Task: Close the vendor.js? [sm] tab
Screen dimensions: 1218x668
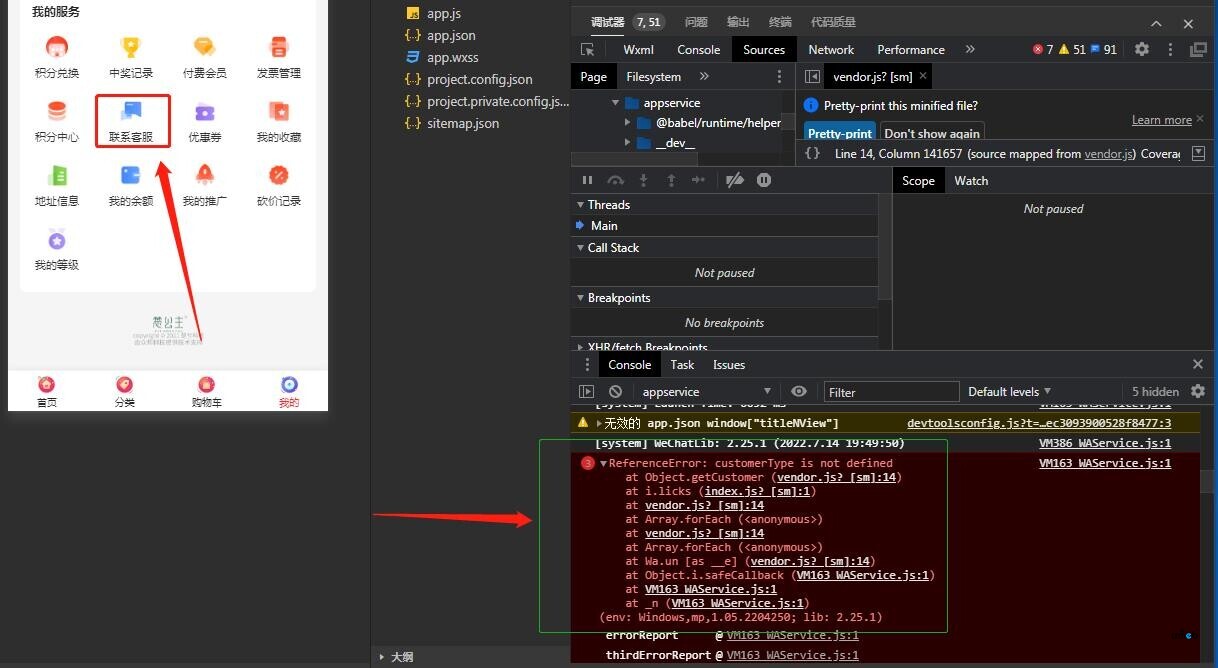Action: pos(923,76)
